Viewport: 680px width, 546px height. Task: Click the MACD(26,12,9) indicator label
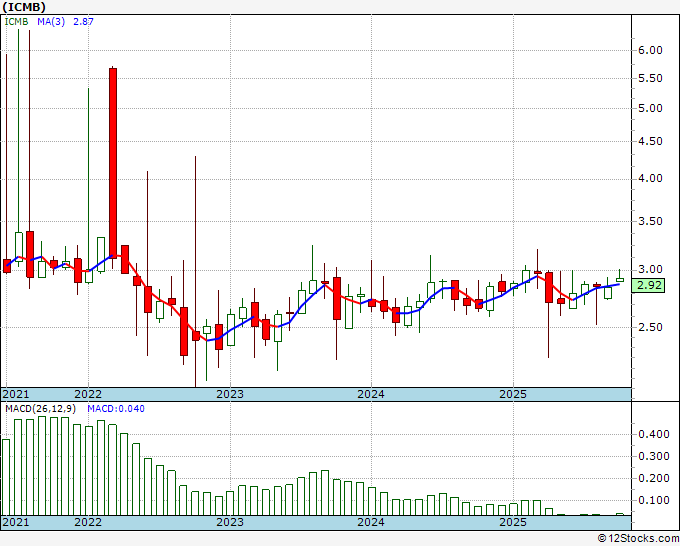pos(41,409)
